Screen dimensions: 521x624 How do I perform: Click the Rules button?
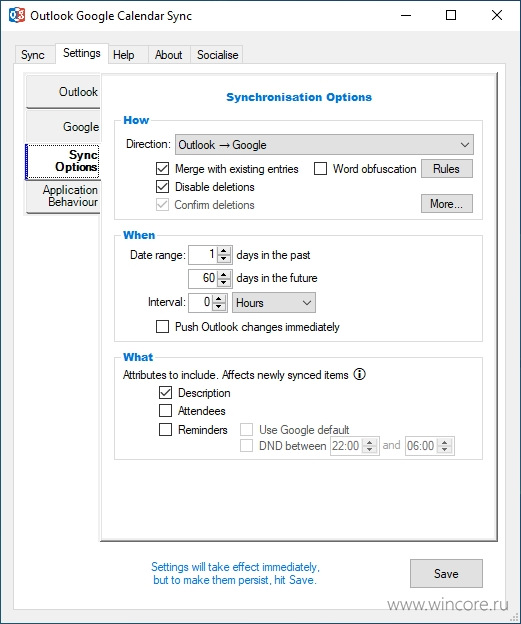447,169
